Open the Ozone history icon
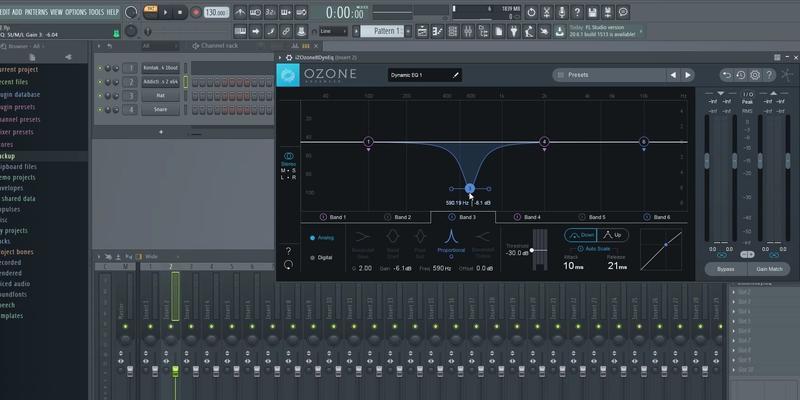 [x=741, y=76]
